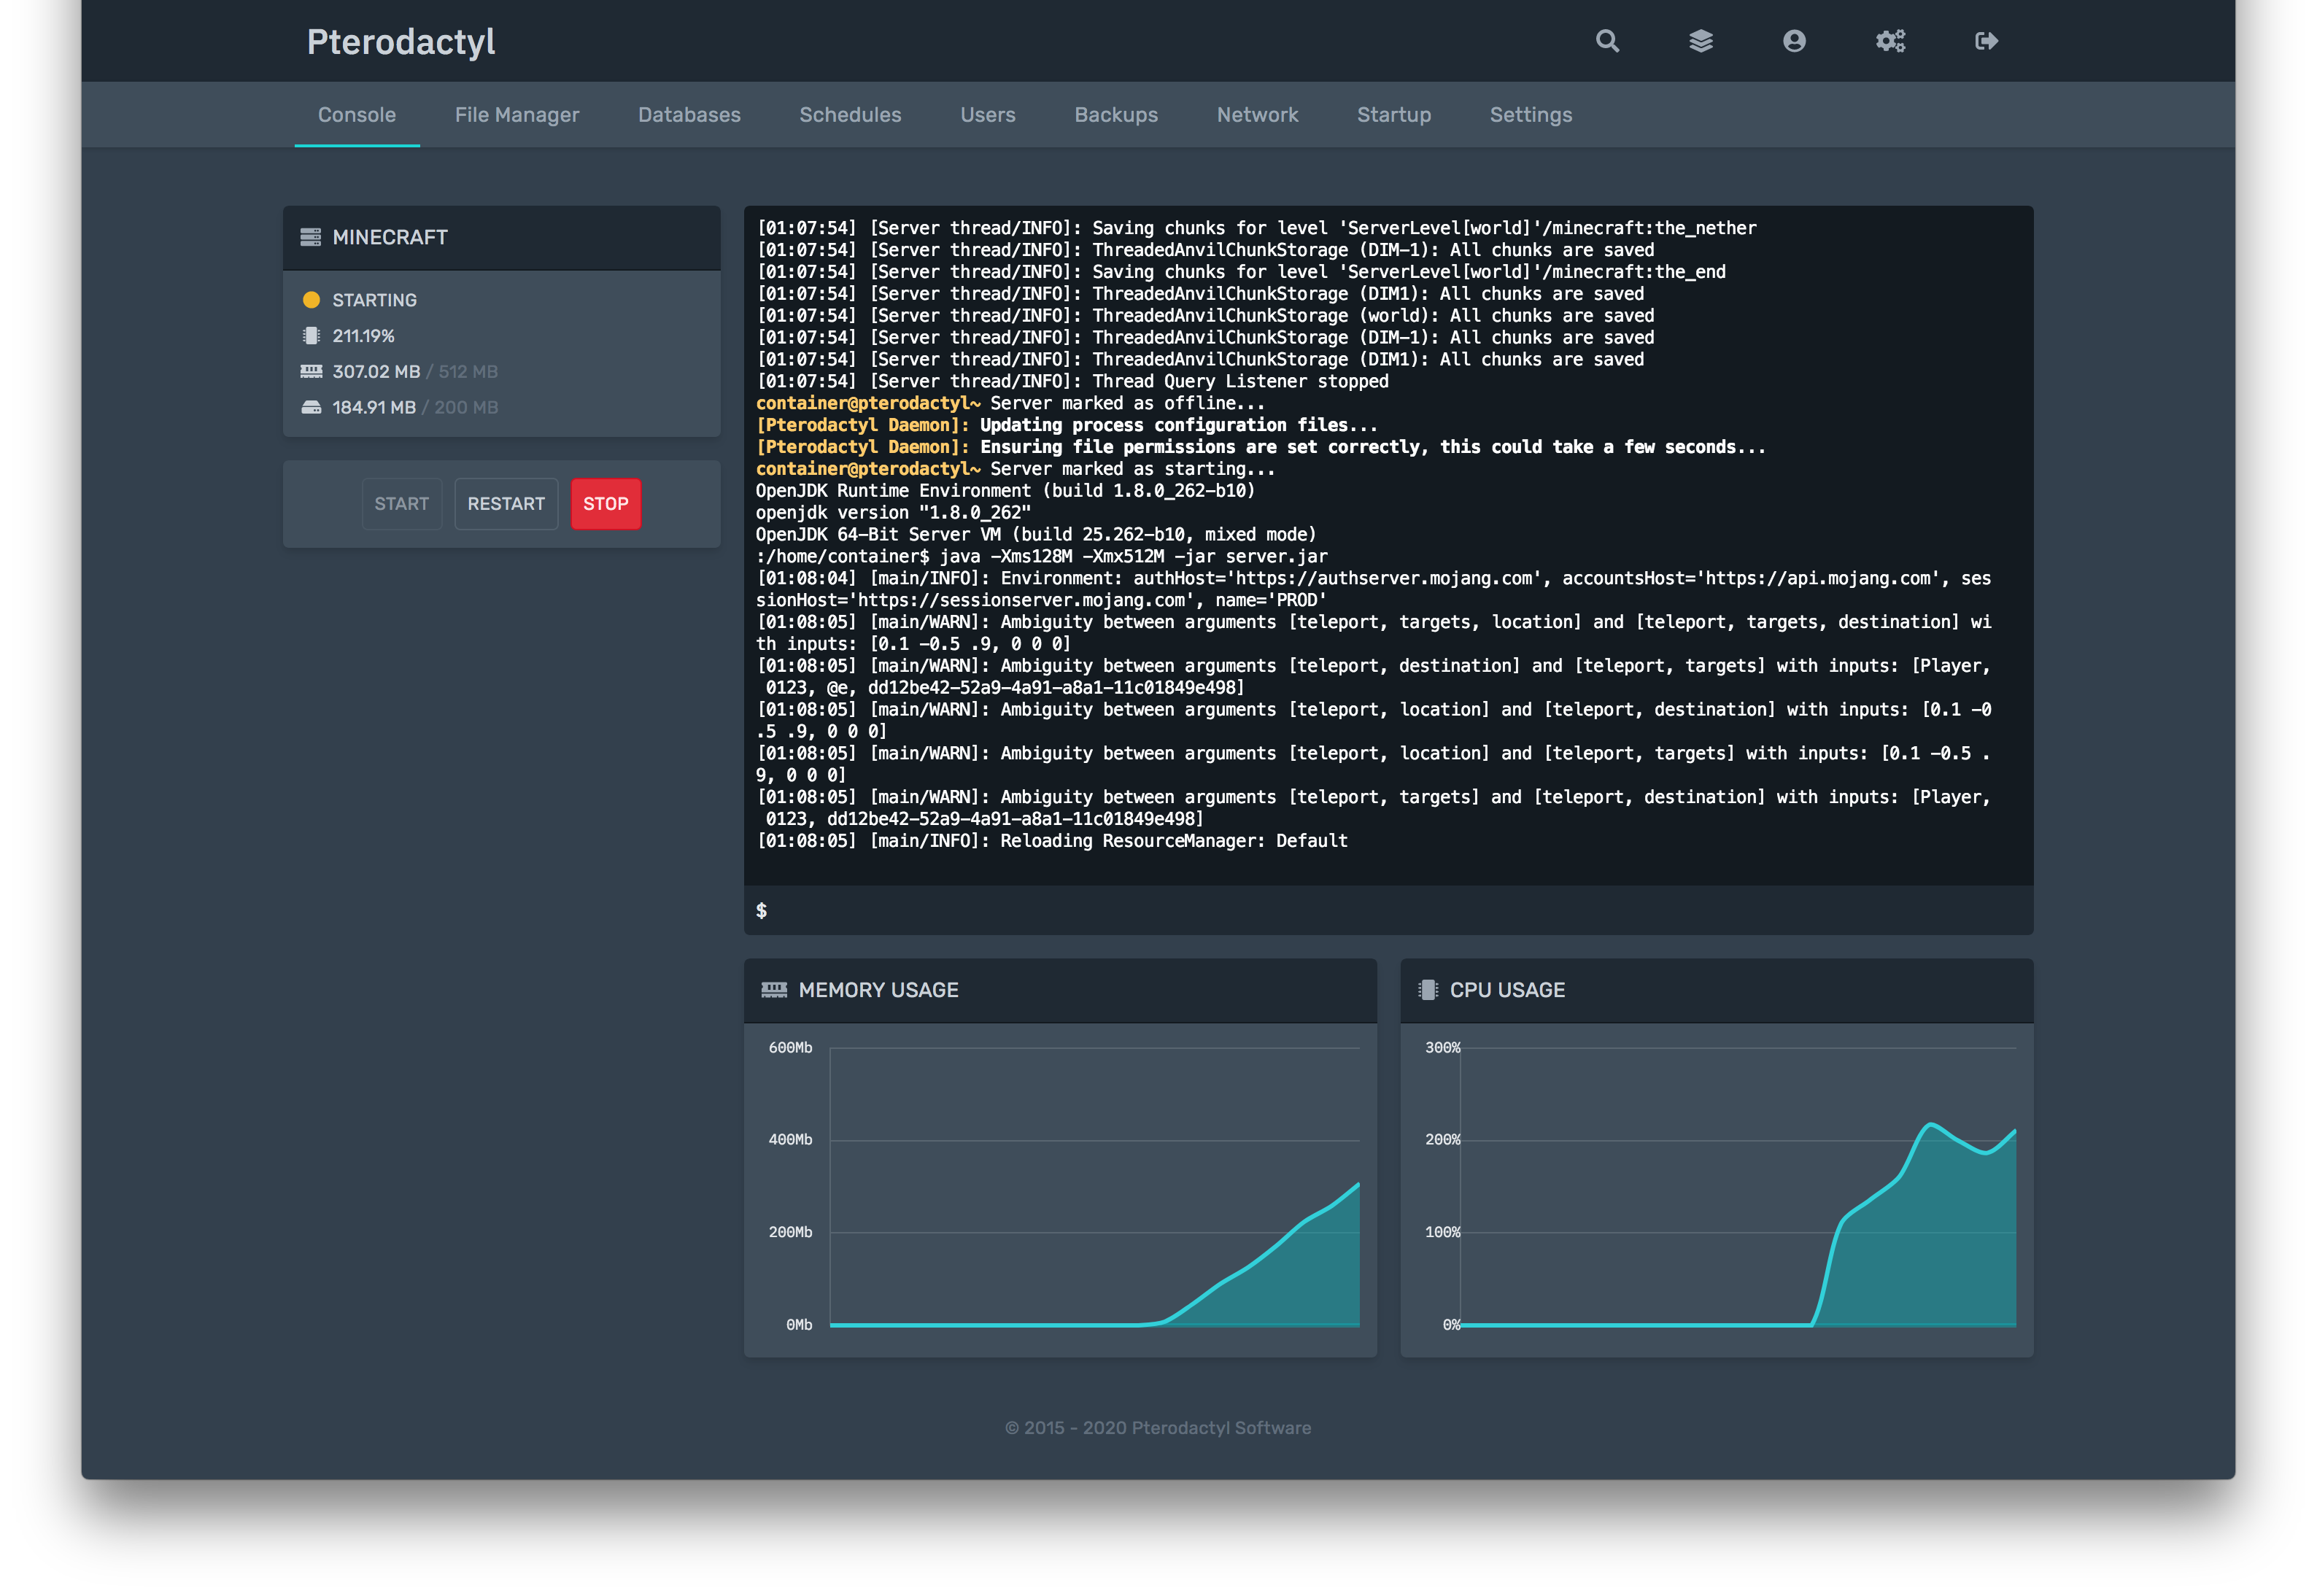Select the Startup tab

(1393, 115)
